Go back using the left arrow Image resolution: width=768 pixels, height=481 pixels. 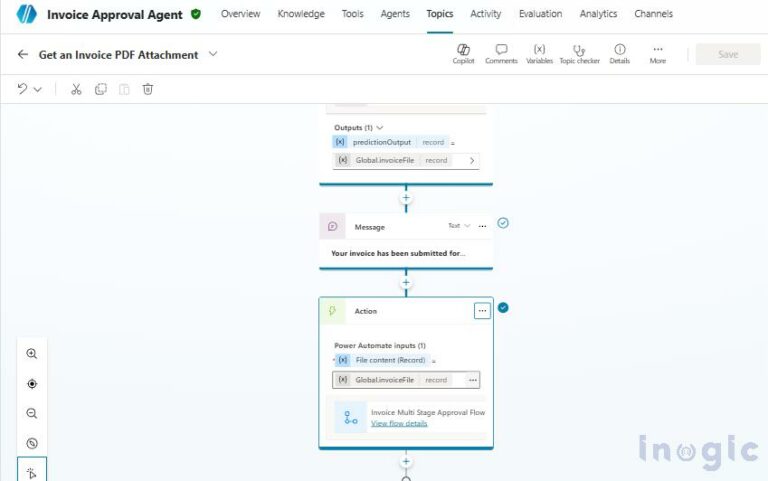[23, 54]
